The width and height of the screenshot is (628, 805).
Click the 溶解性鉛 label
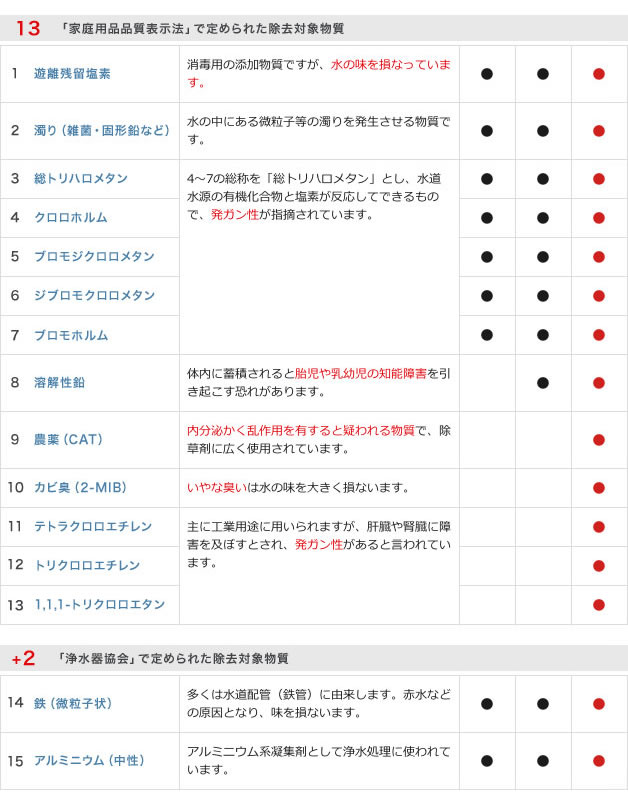(x=59, y=382)
